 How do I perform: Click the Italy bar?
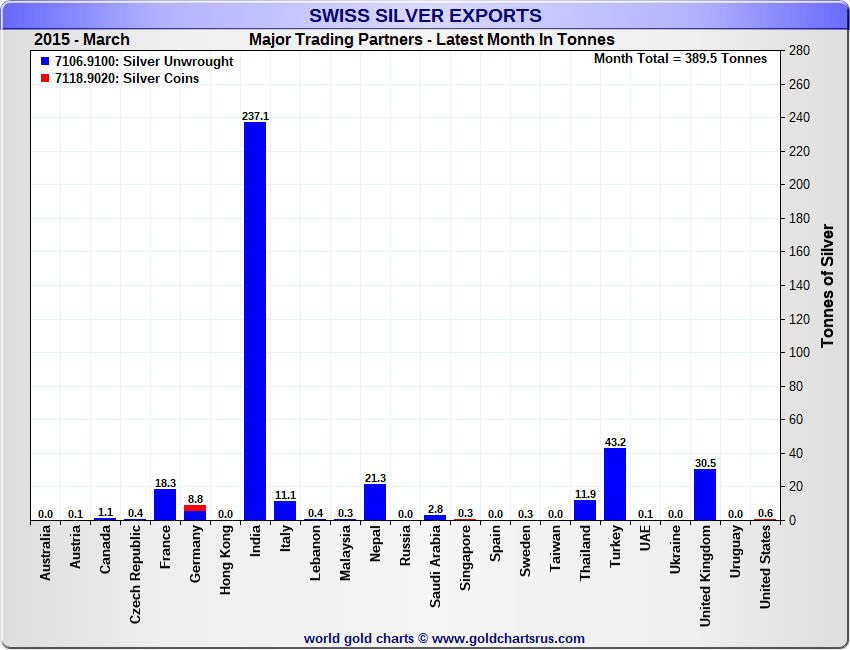point(285,510)
